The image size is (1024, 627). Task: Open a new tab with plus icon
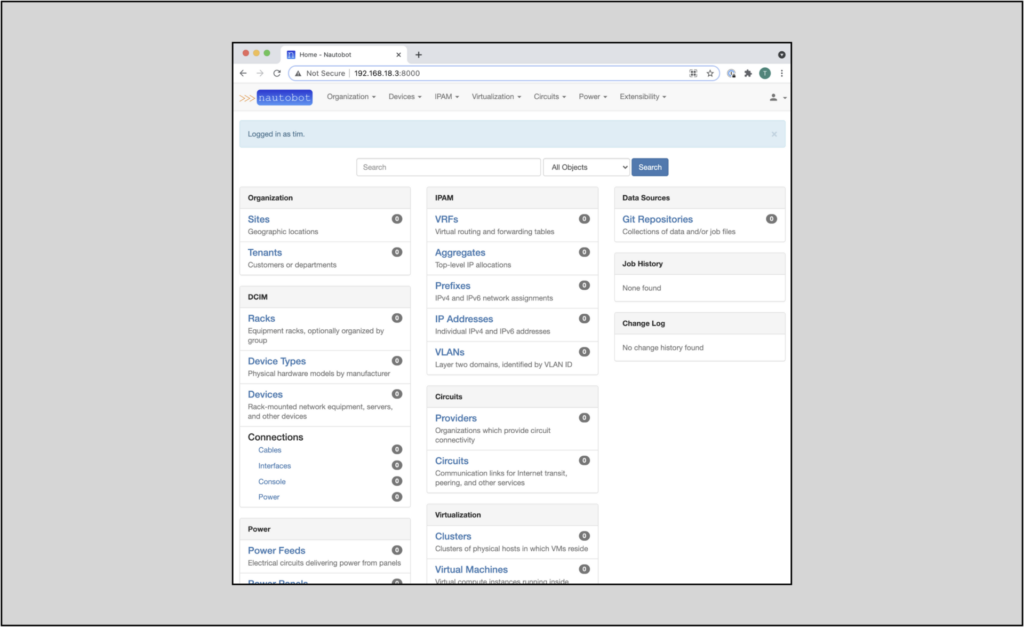coord(419,55)
